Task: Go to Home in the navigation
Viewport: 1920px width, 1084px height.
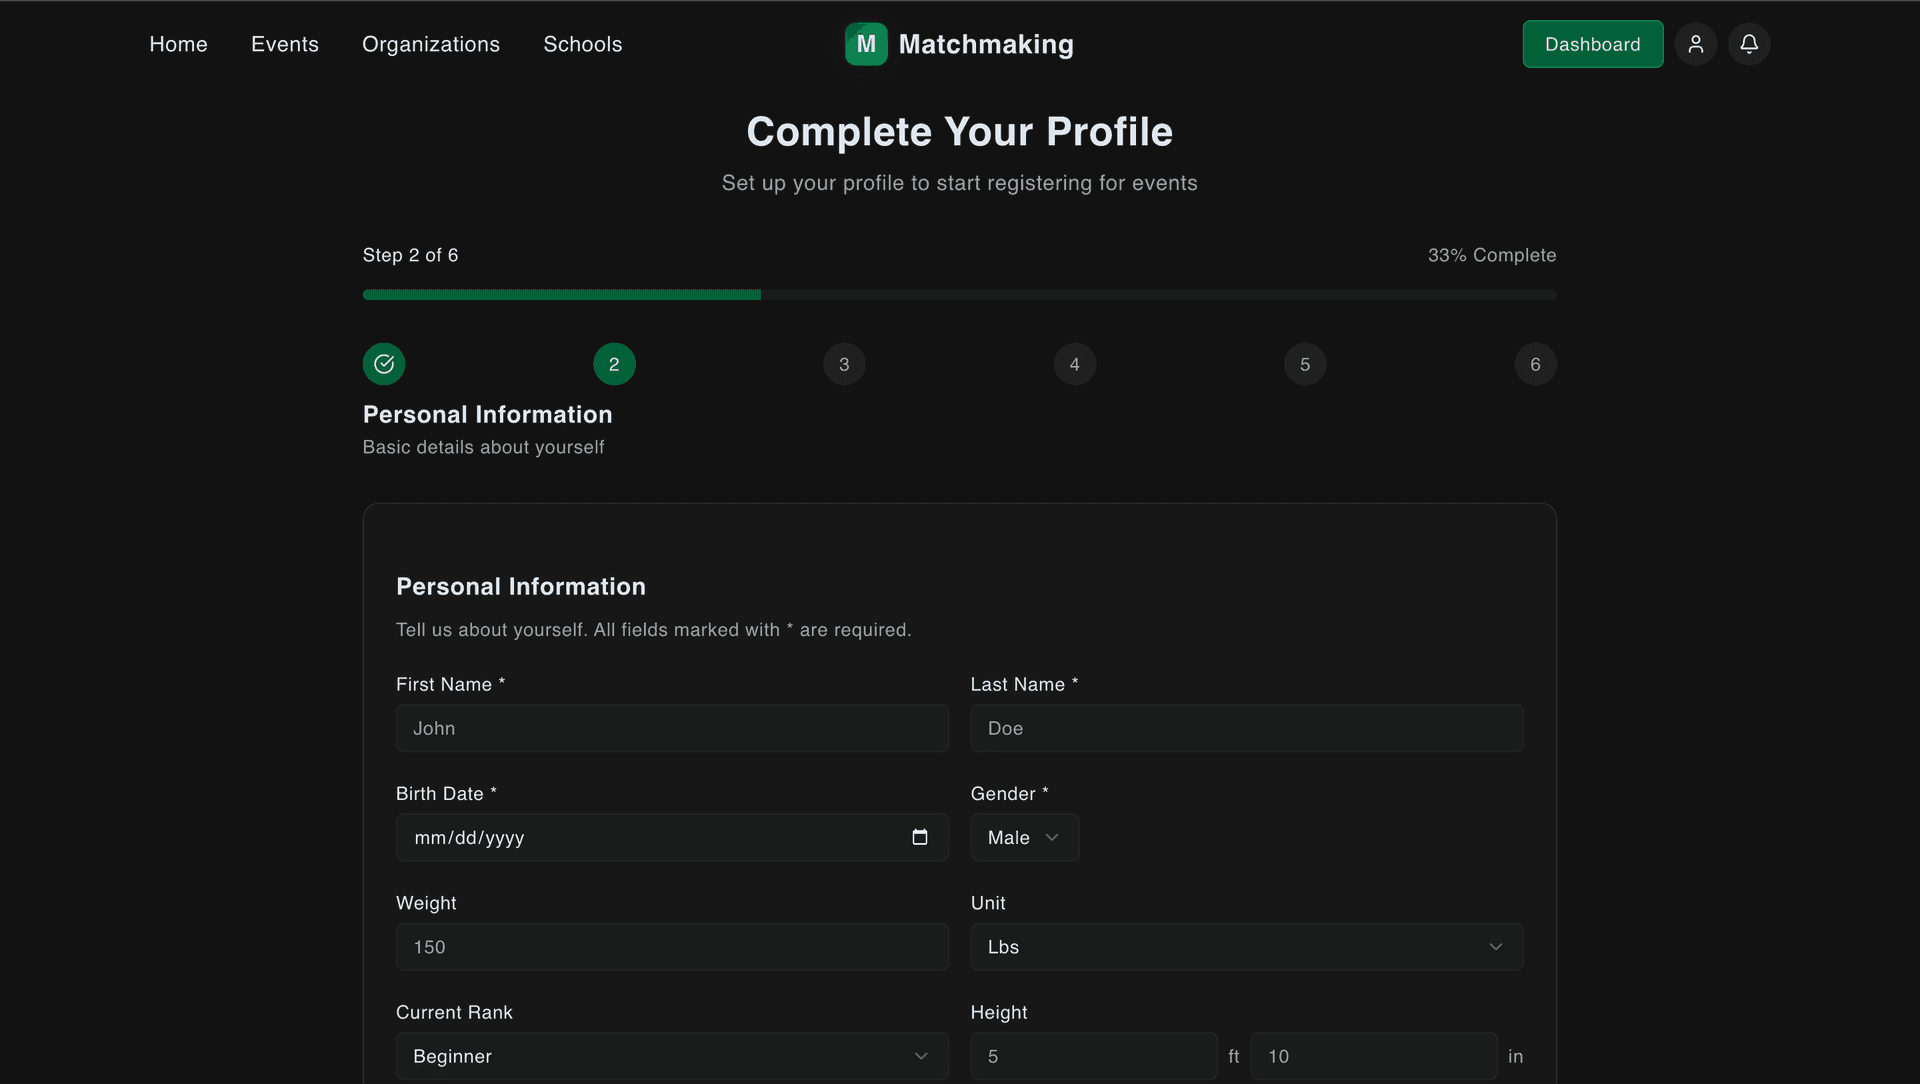Action: pos(178,44)
